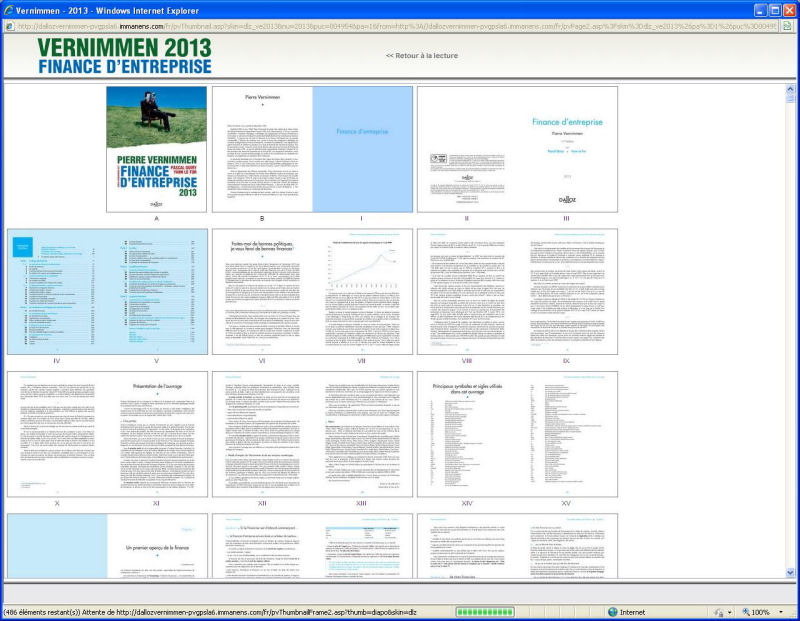
Task: Open the symbols and sigles spread XIV–XV
Action: pos(517,434)
